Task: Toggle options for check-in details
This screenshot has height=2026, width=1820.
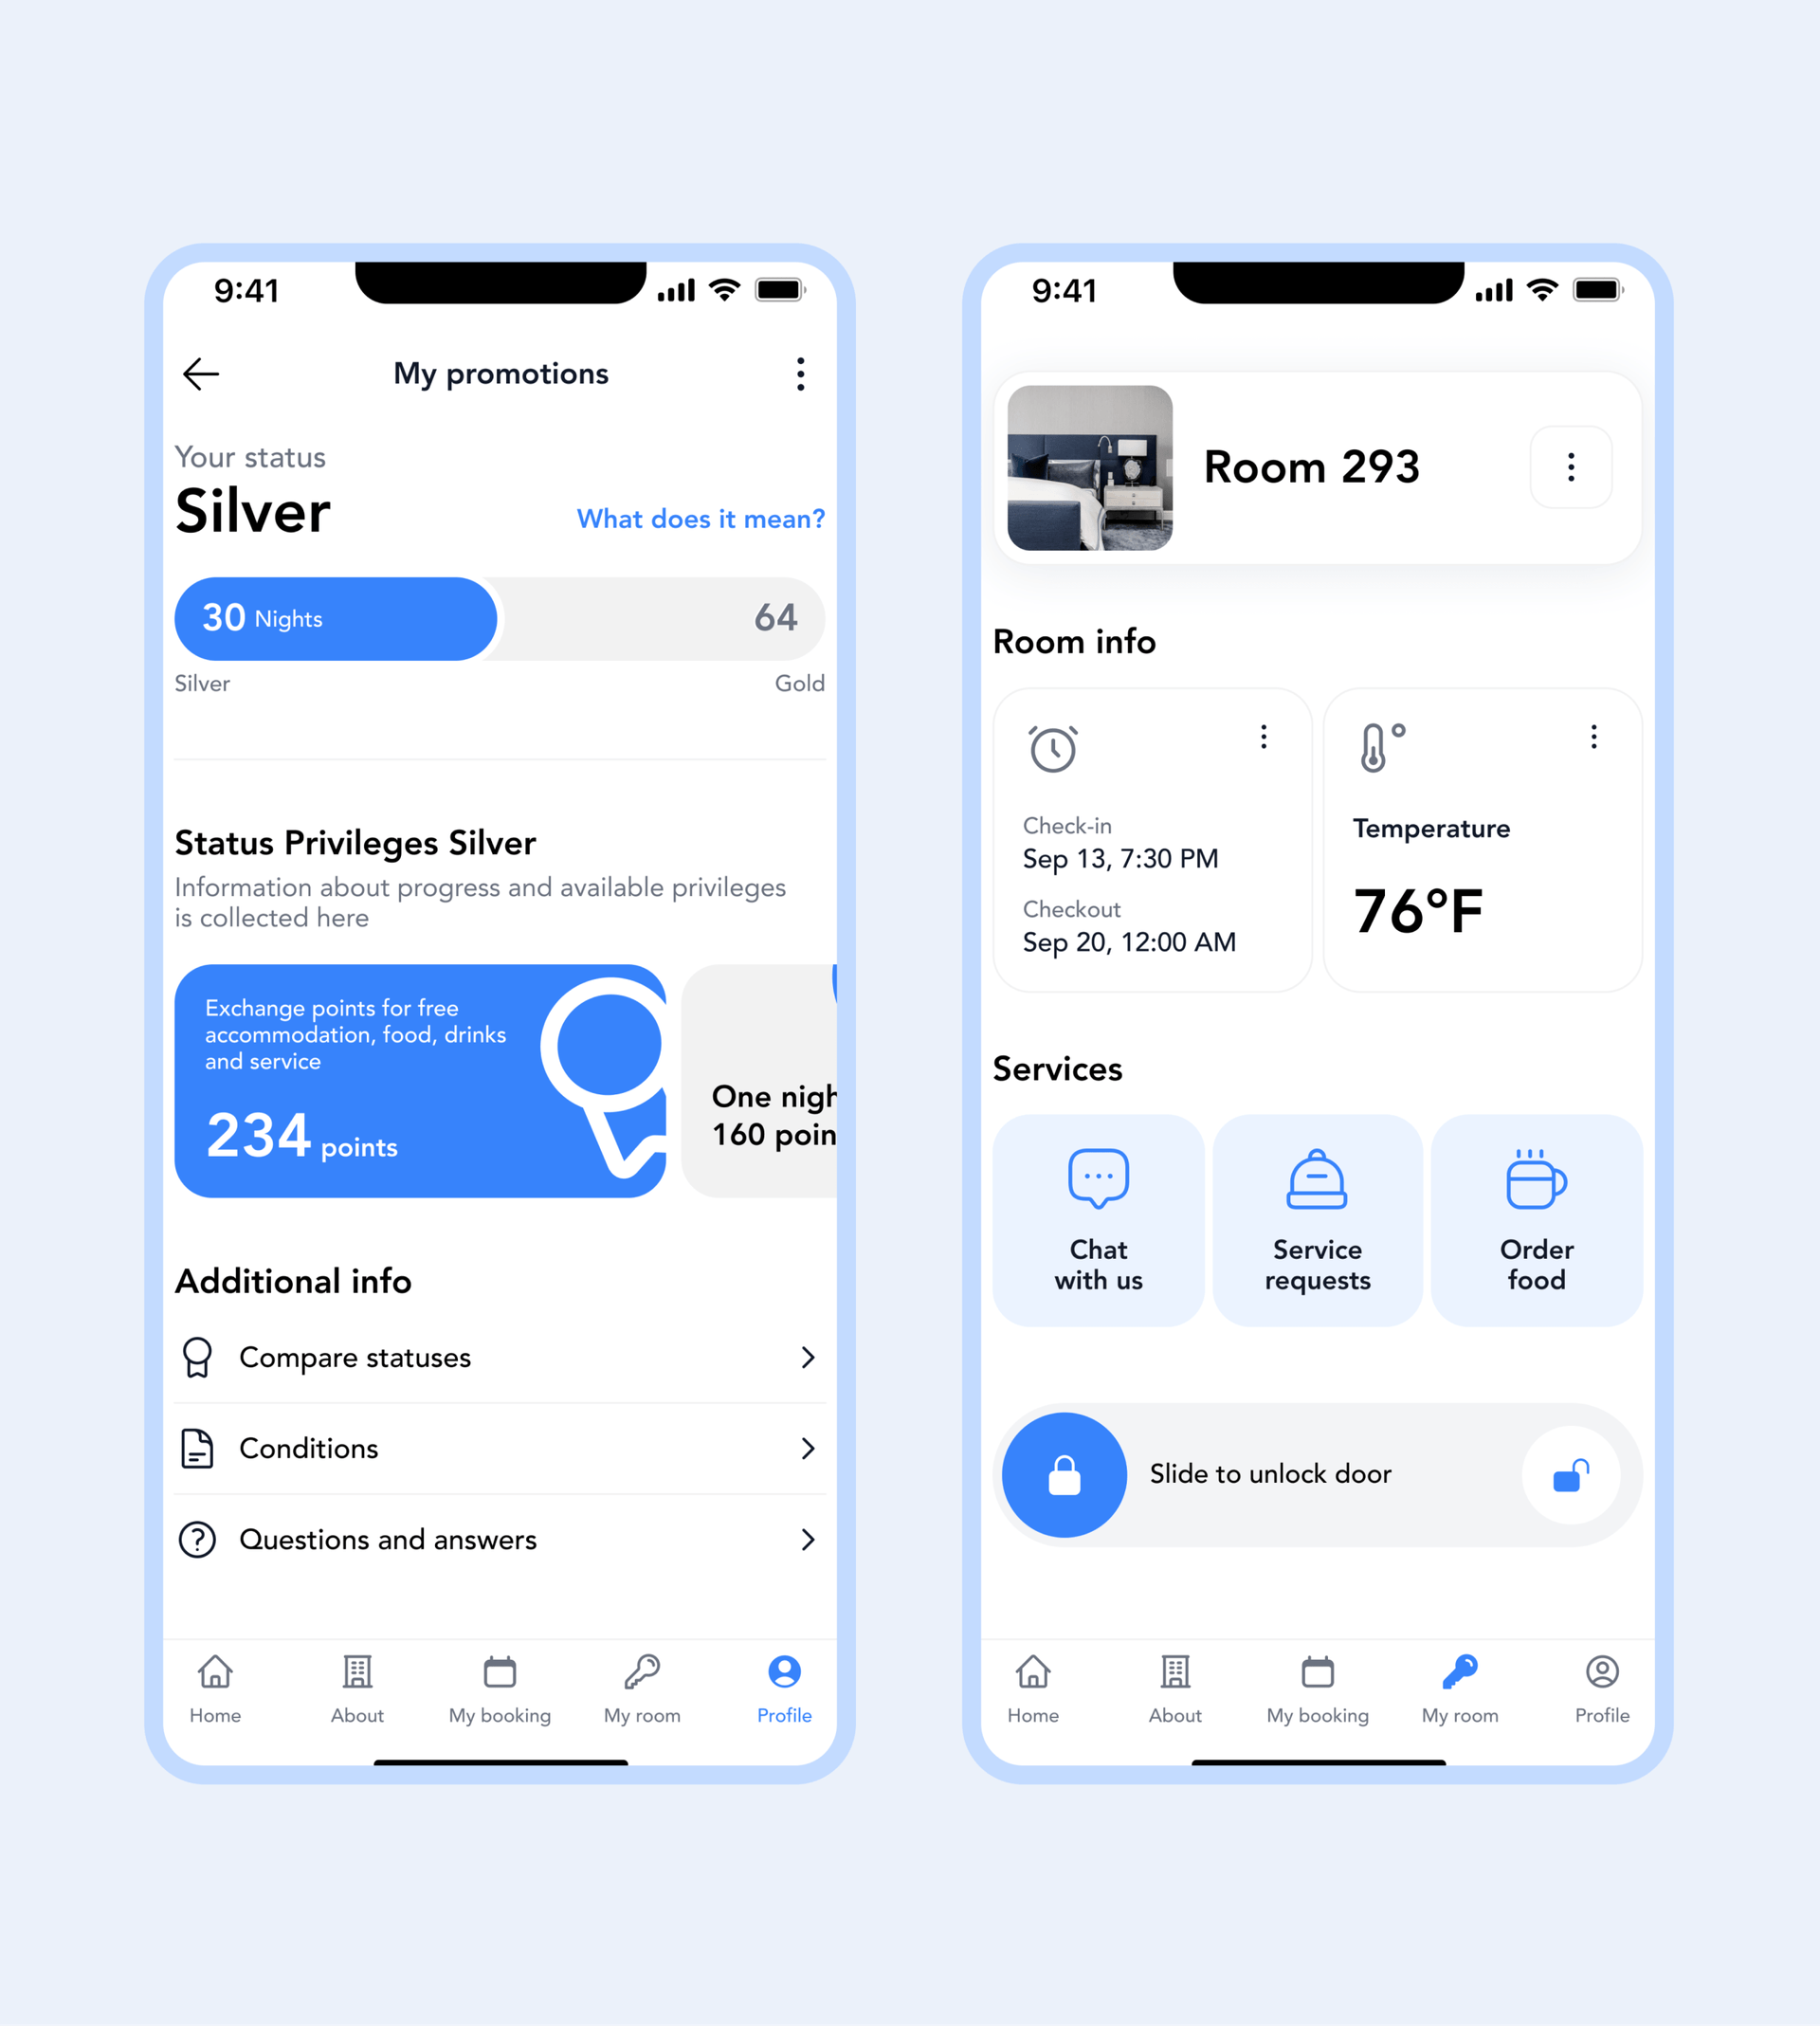Action: click(x=1264, y=737)
